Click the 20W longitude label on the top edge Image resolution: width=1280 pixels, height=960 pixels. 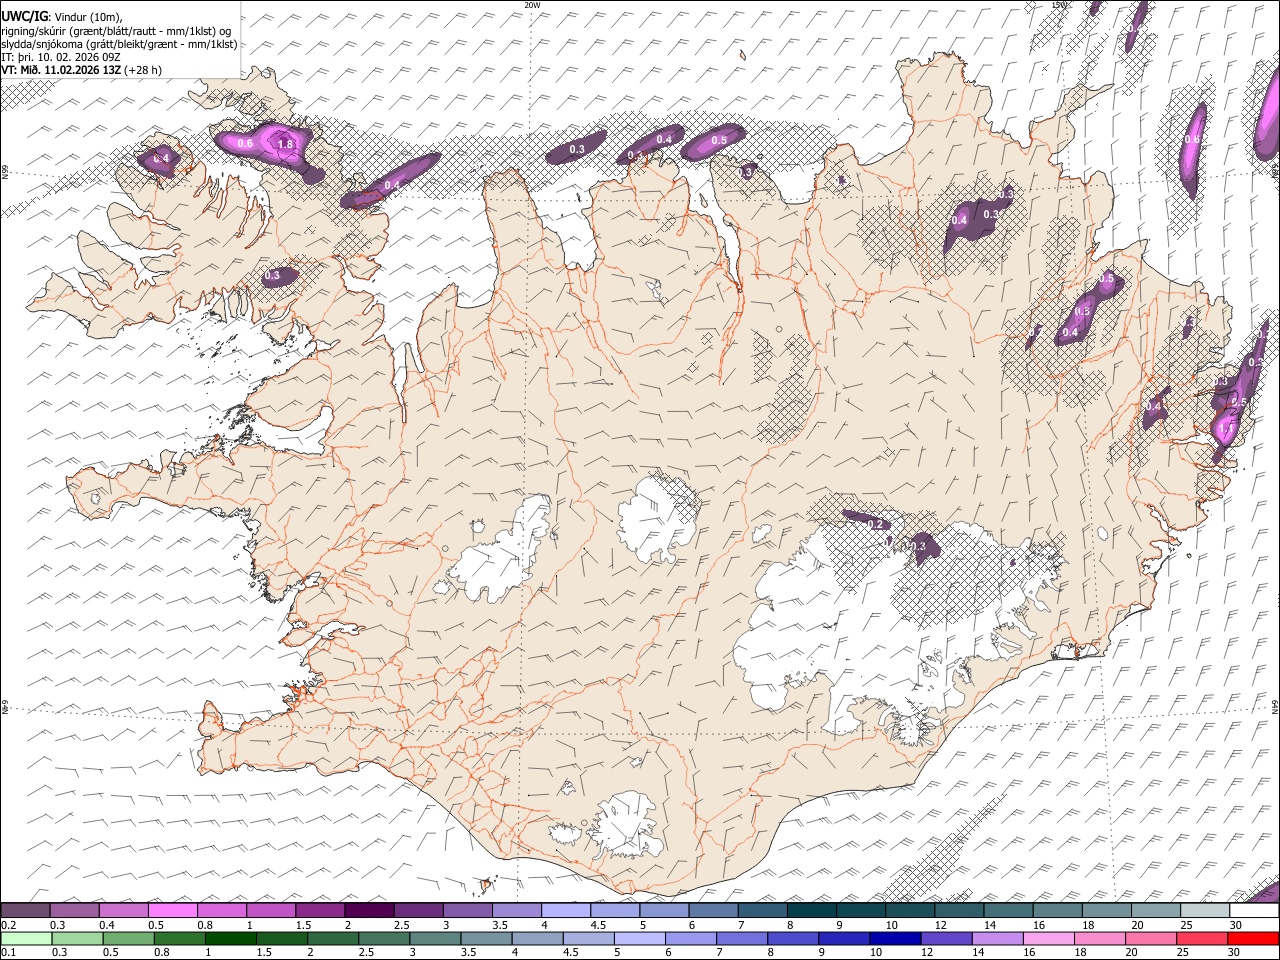(x=532, y=5)
